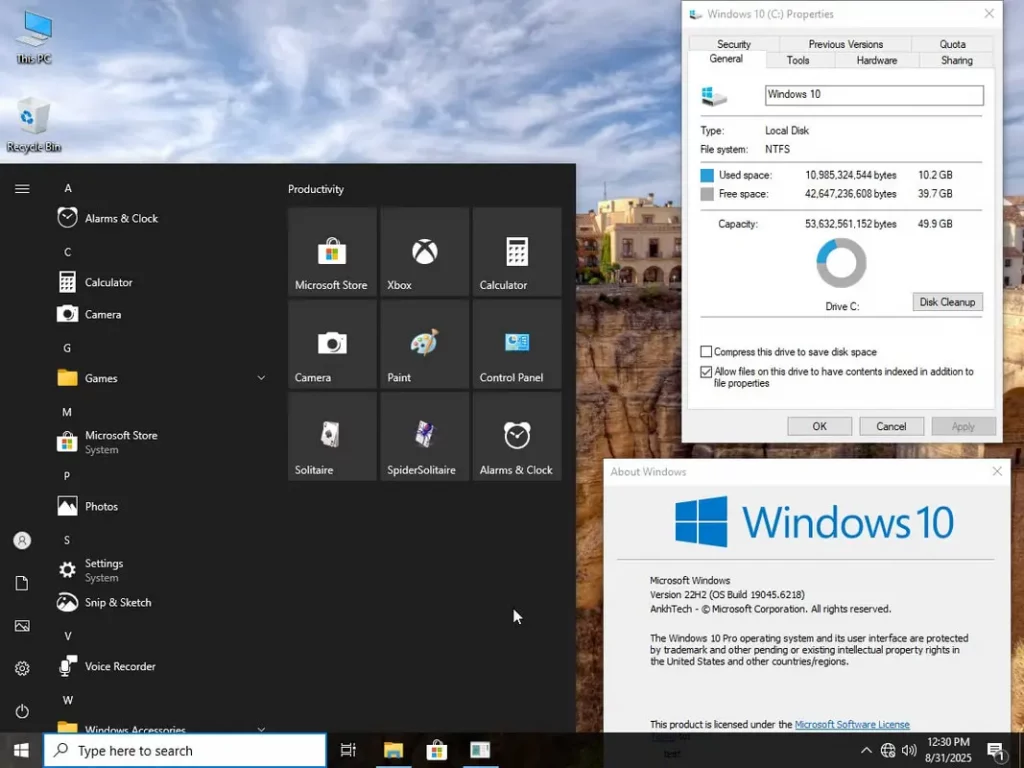The width and height of the screenshot is (1024, 768).
Task: Click OK in drive Properties
Action: pos(820,426)
